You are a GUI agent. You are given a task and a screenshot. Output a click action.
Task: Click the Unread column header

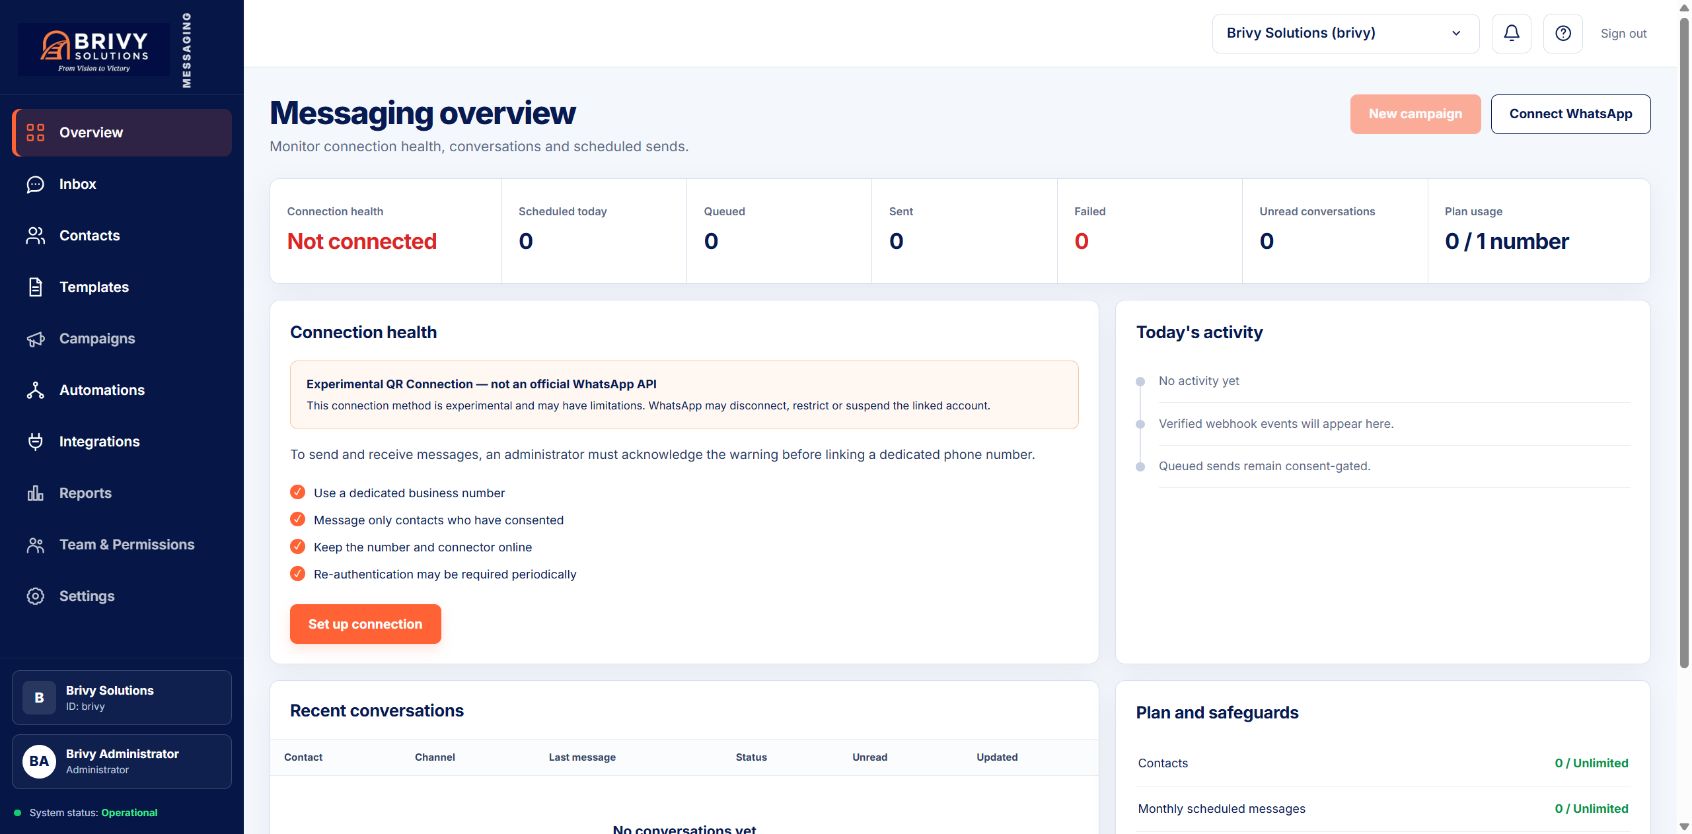869,757
